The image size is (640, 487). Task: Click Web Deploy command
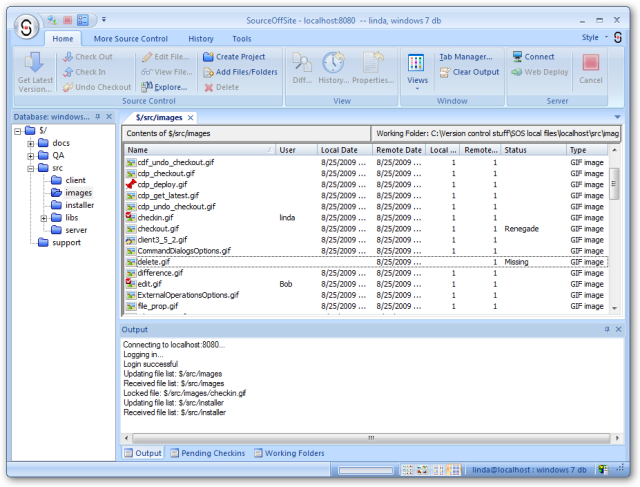pyautogui.click(x=540, y=72)
